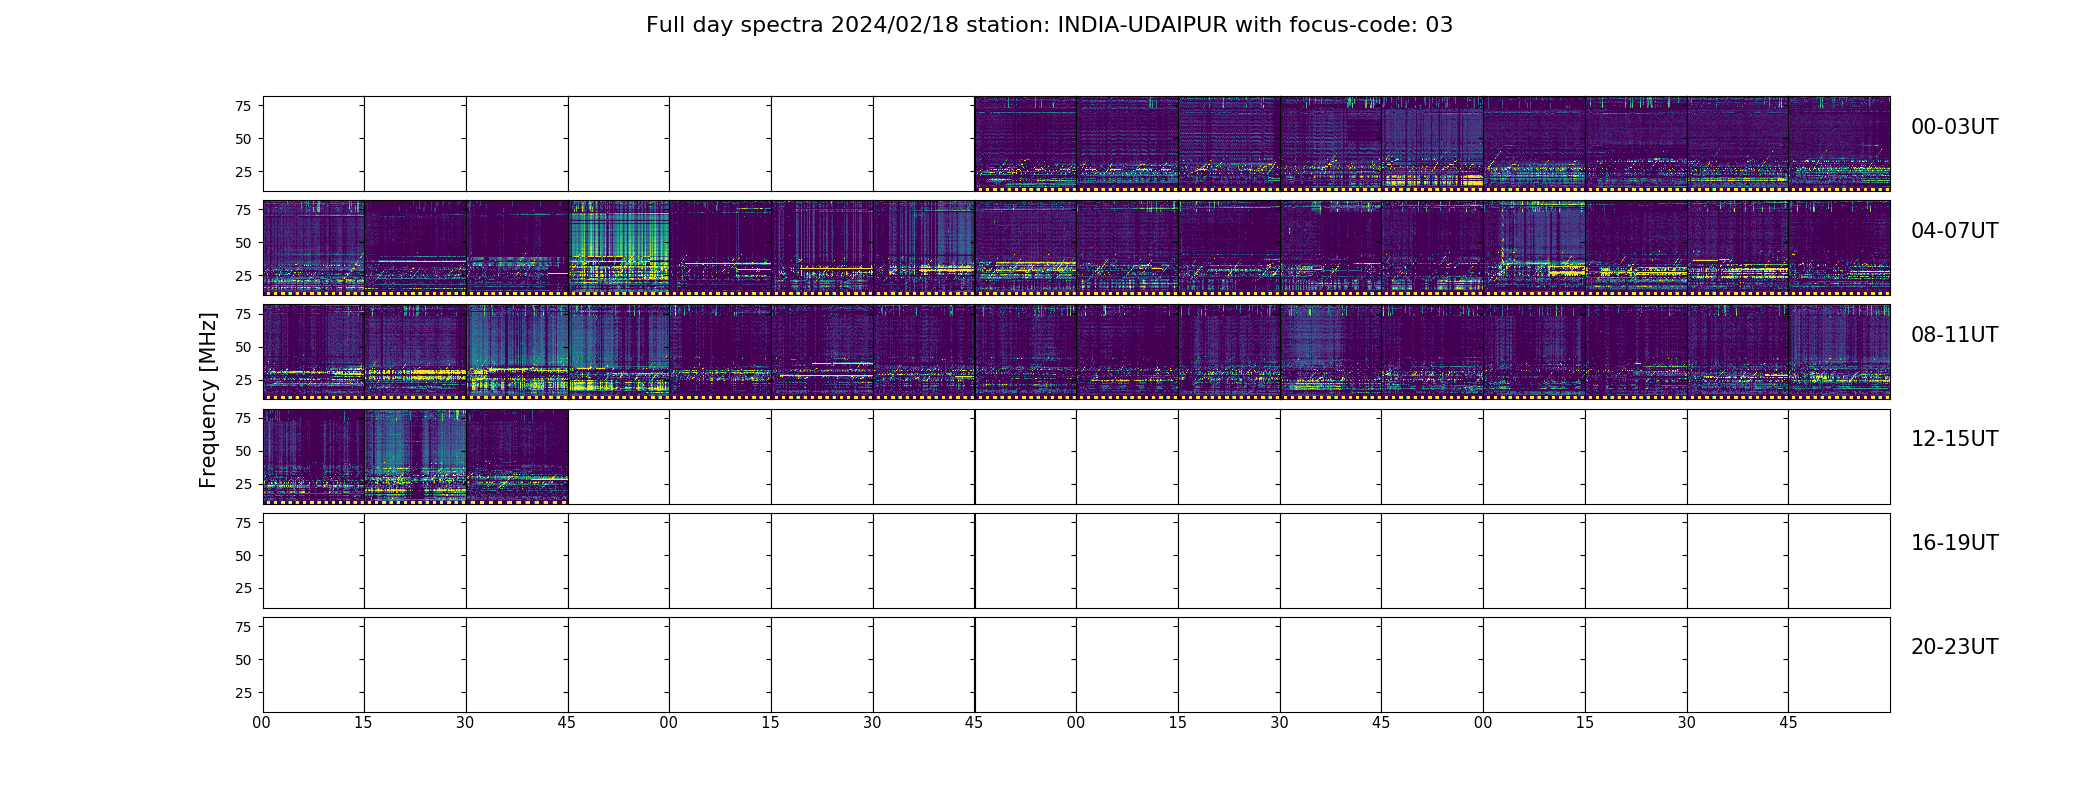Select the 20-23UT row label
This screenshot has width=2100, height=800.
click(x=1954, y=647)
